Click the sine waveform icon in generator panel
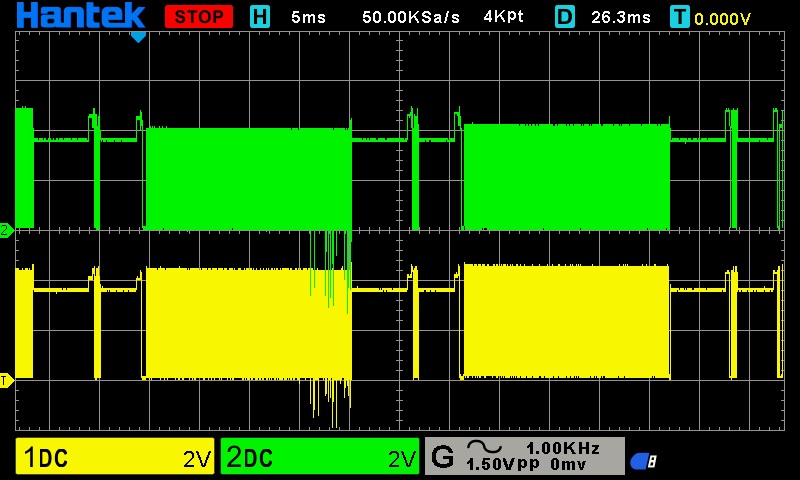 [x=485, y=447]
